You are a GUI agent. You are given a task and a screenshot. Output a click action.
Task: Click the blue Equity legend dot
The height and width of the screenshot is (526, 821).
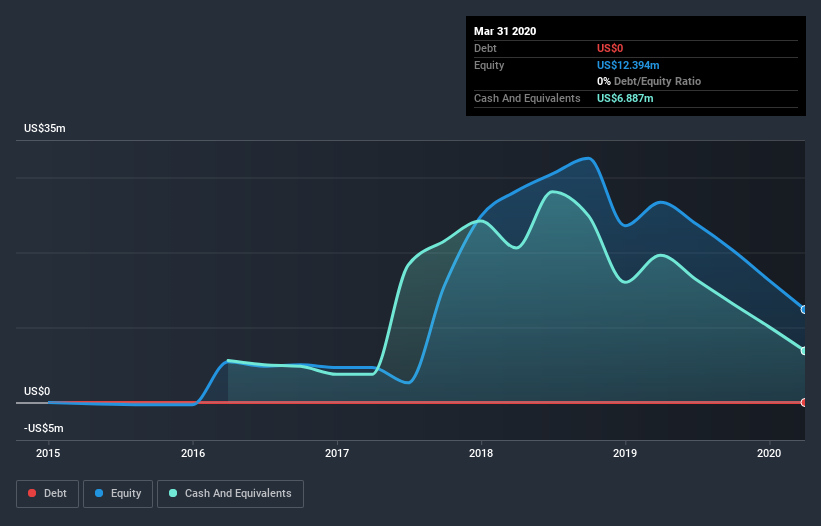tap(99, 493)
